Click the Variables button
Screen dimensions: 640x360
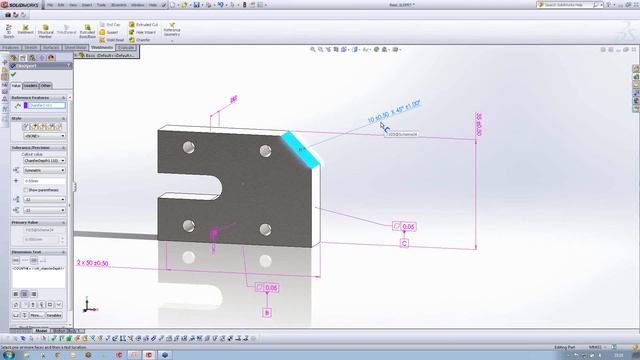(54, 316)
